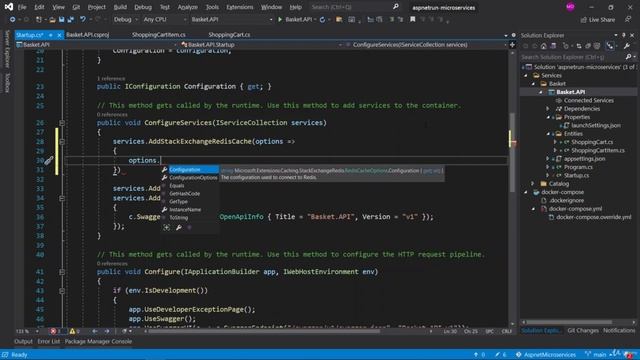Pin the Startup.cs tab
The height and width of the screenshot is (360, 640).
51,35
